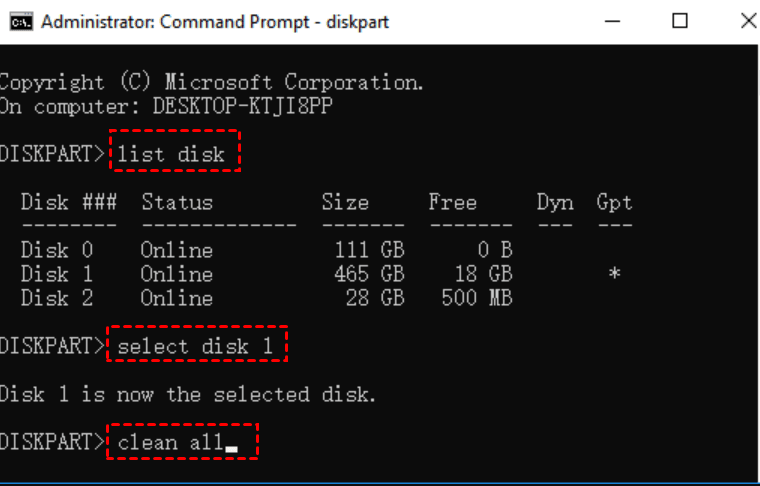This screenshot has width=760, height=486.
Task: Click the highlighted "select disk 1" command
Action: (x=197, y=347)
